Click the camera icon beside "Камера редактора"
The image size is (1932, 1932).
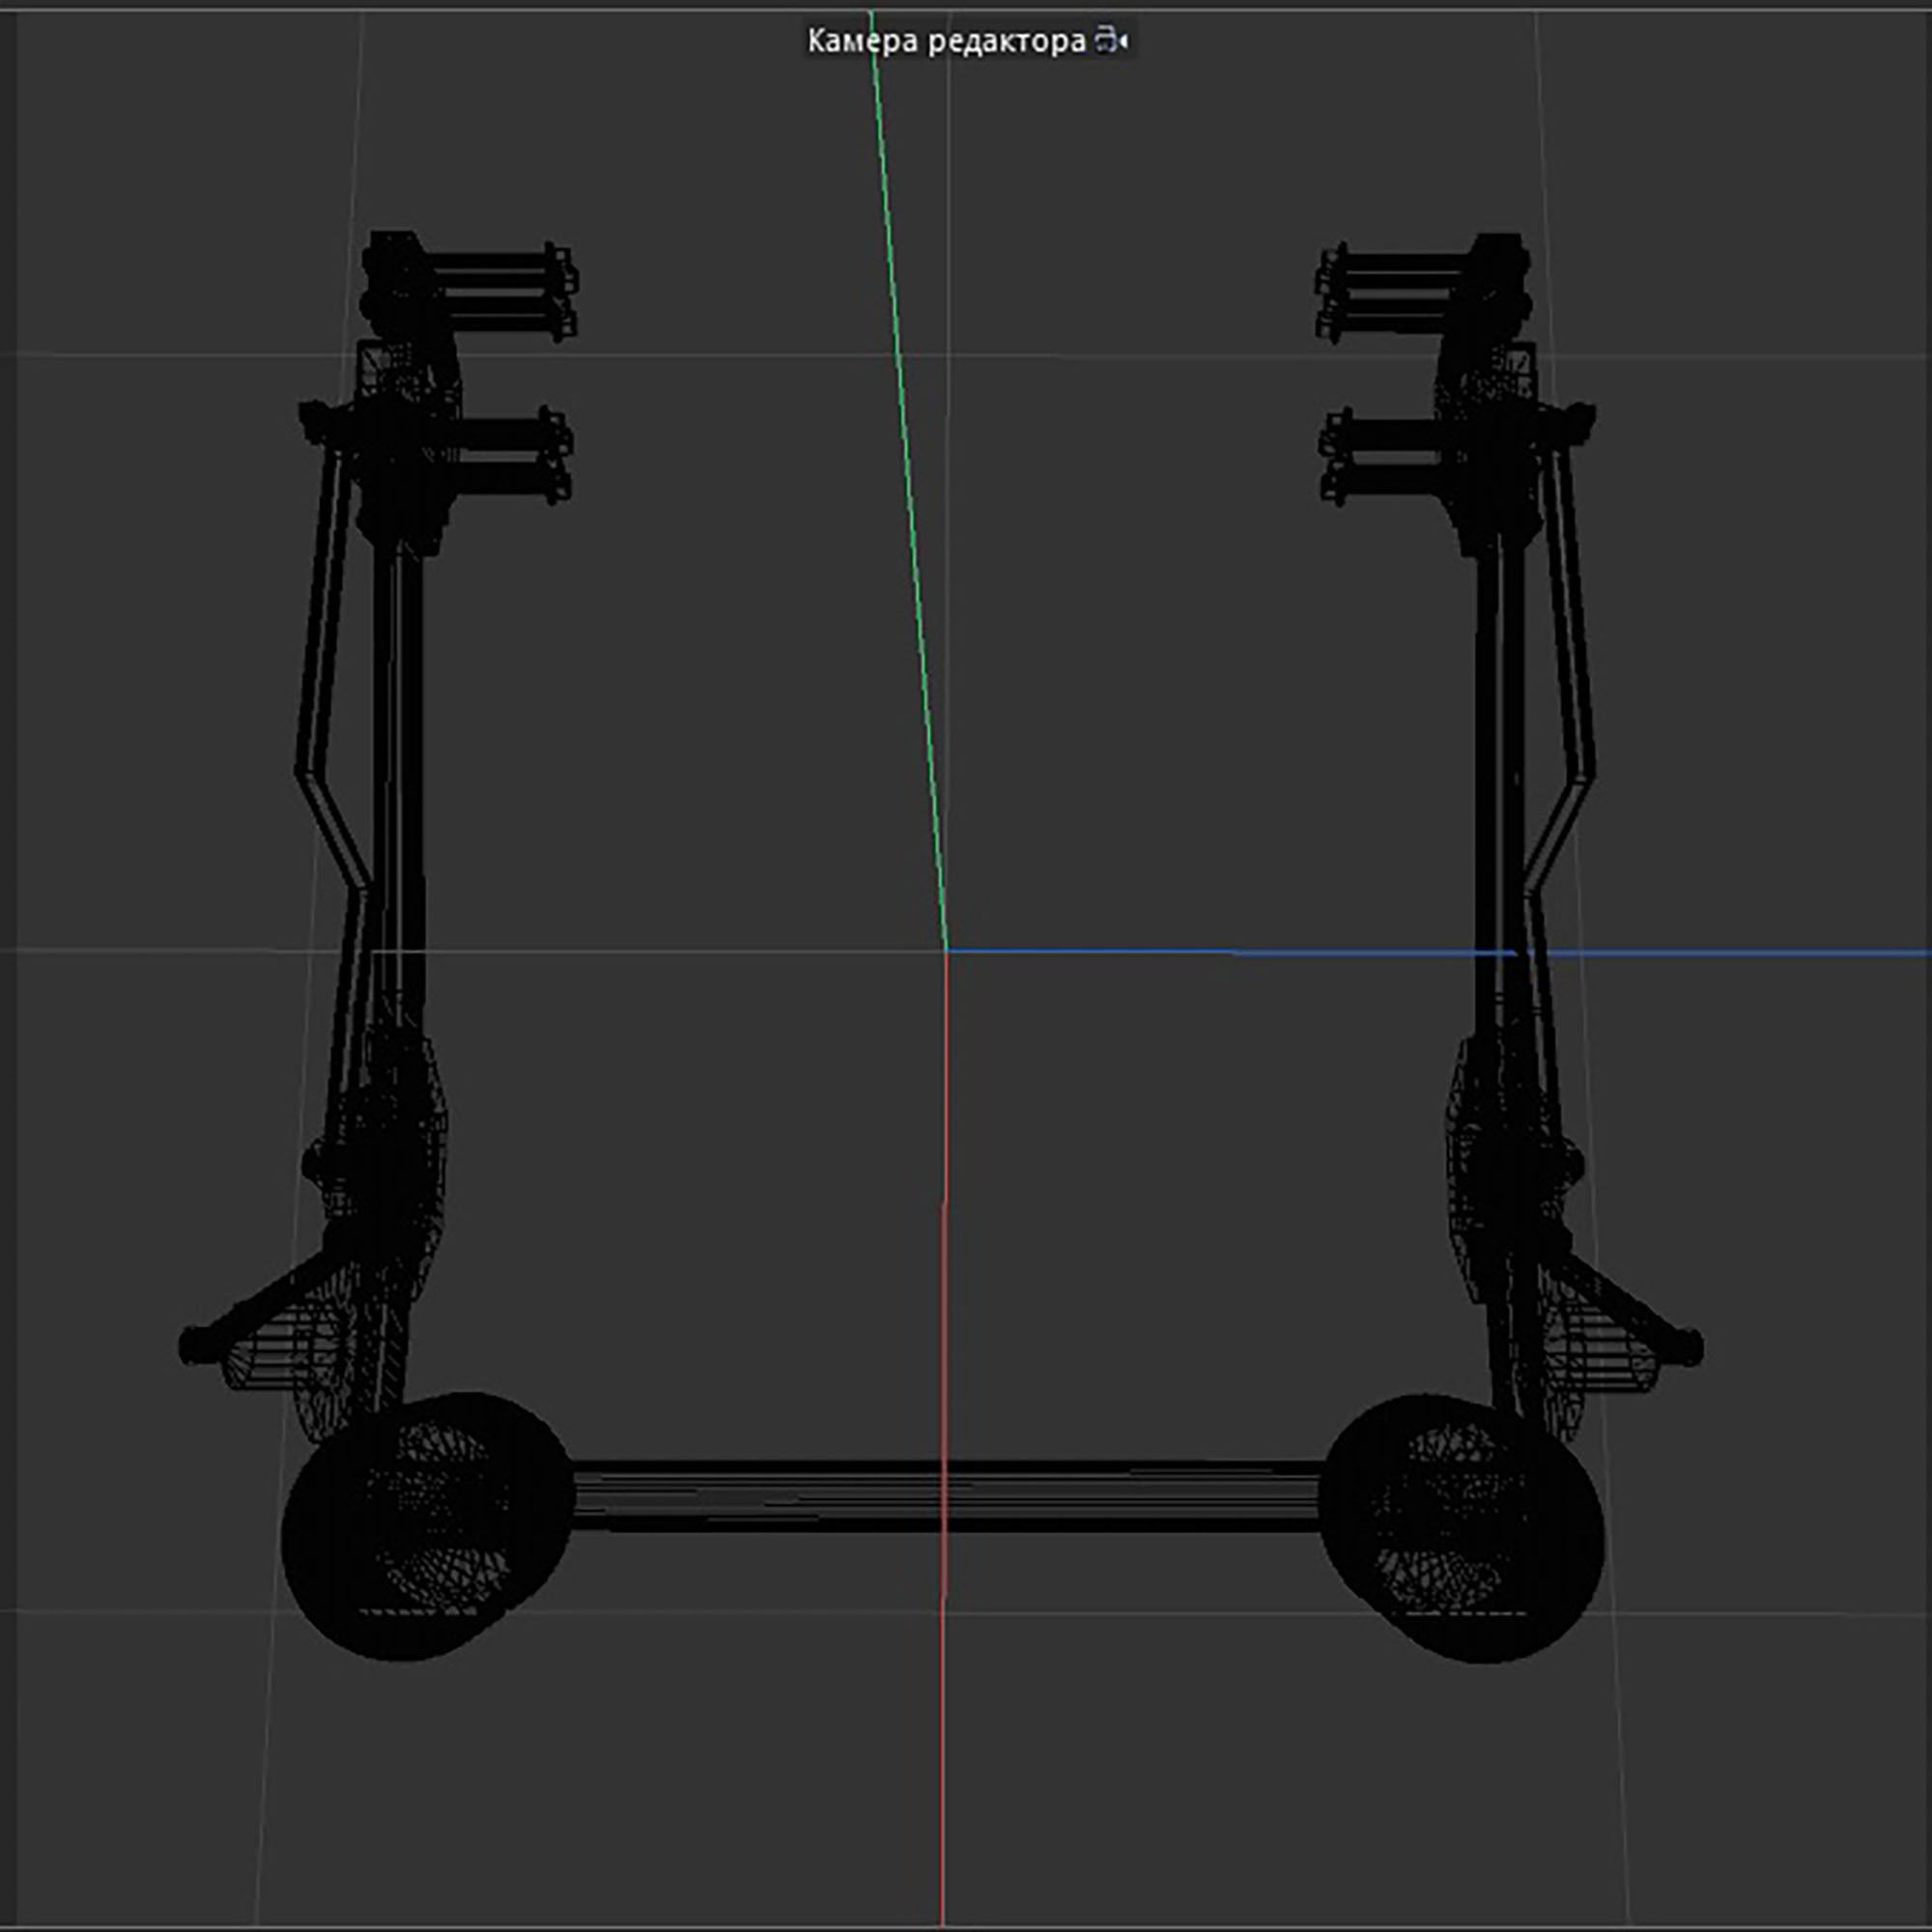click(x=1111, y=41)
